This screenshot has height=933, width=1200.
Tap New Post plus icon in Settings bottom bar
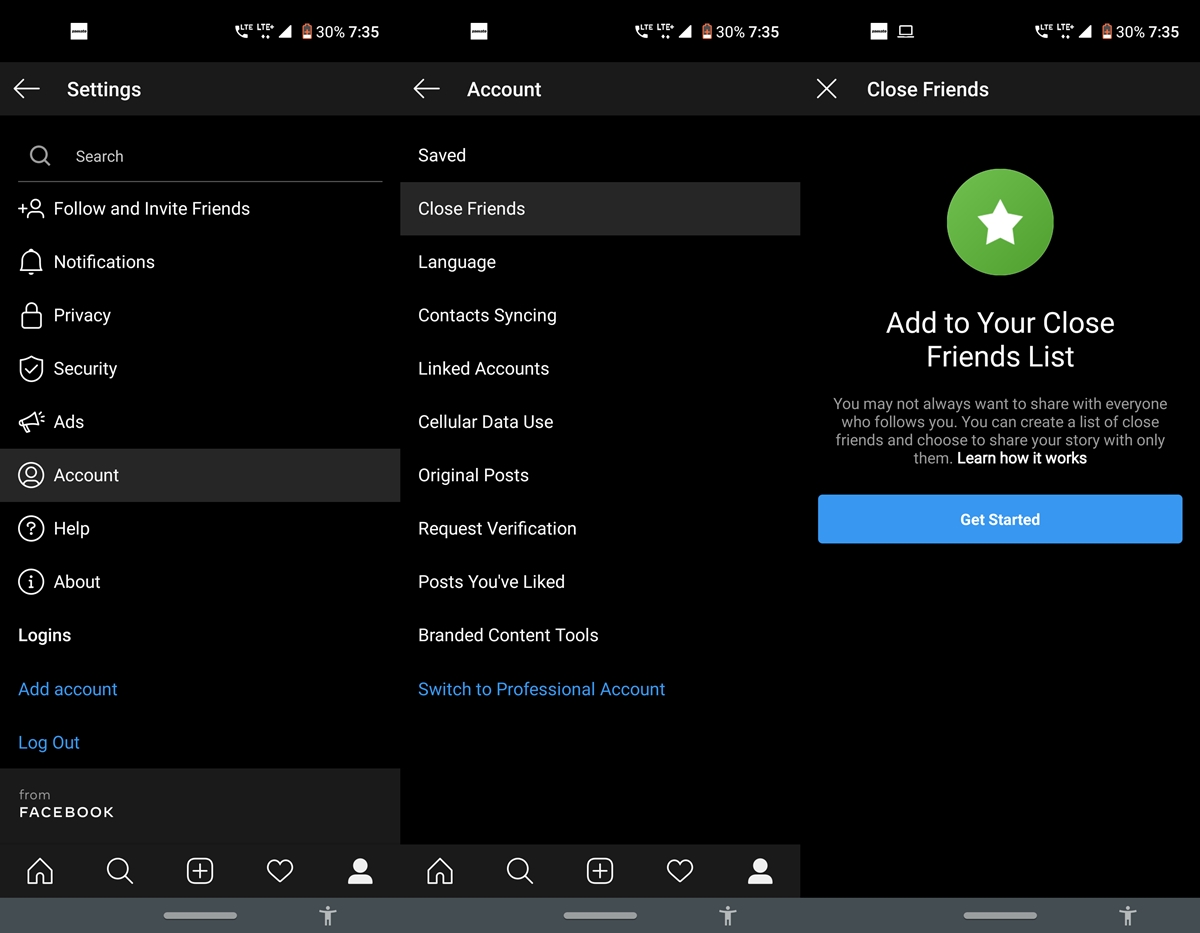200,871
